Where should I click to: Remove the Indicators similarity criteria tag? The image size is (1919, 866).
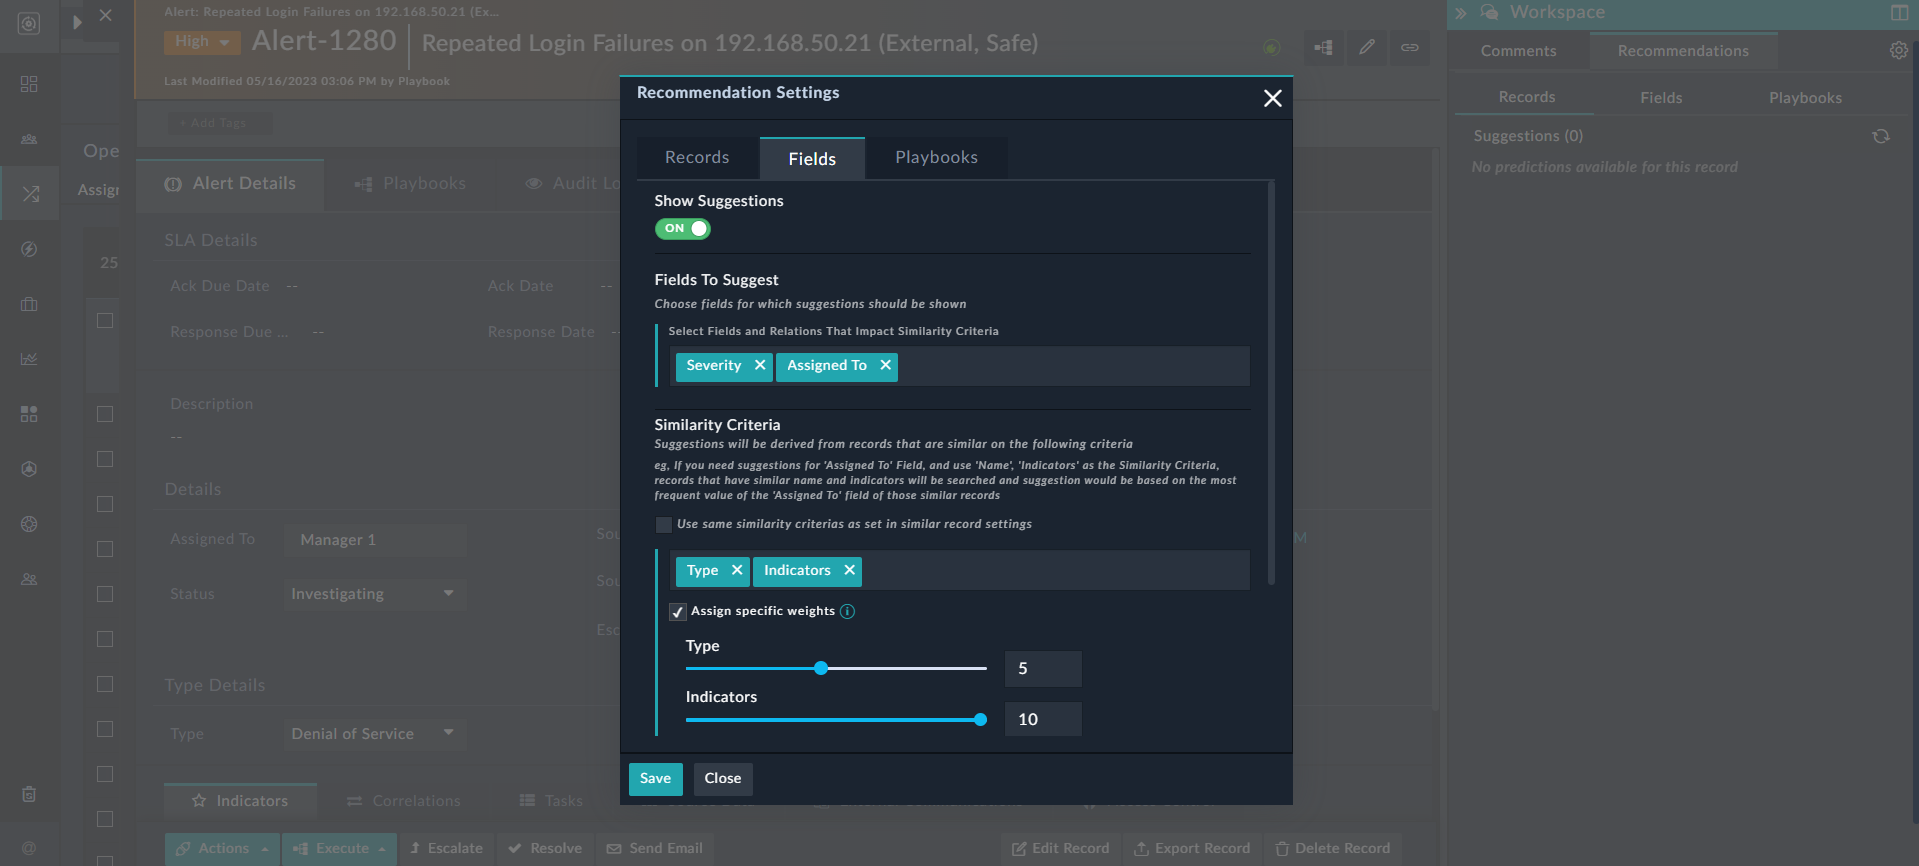(x=849, y=570)
